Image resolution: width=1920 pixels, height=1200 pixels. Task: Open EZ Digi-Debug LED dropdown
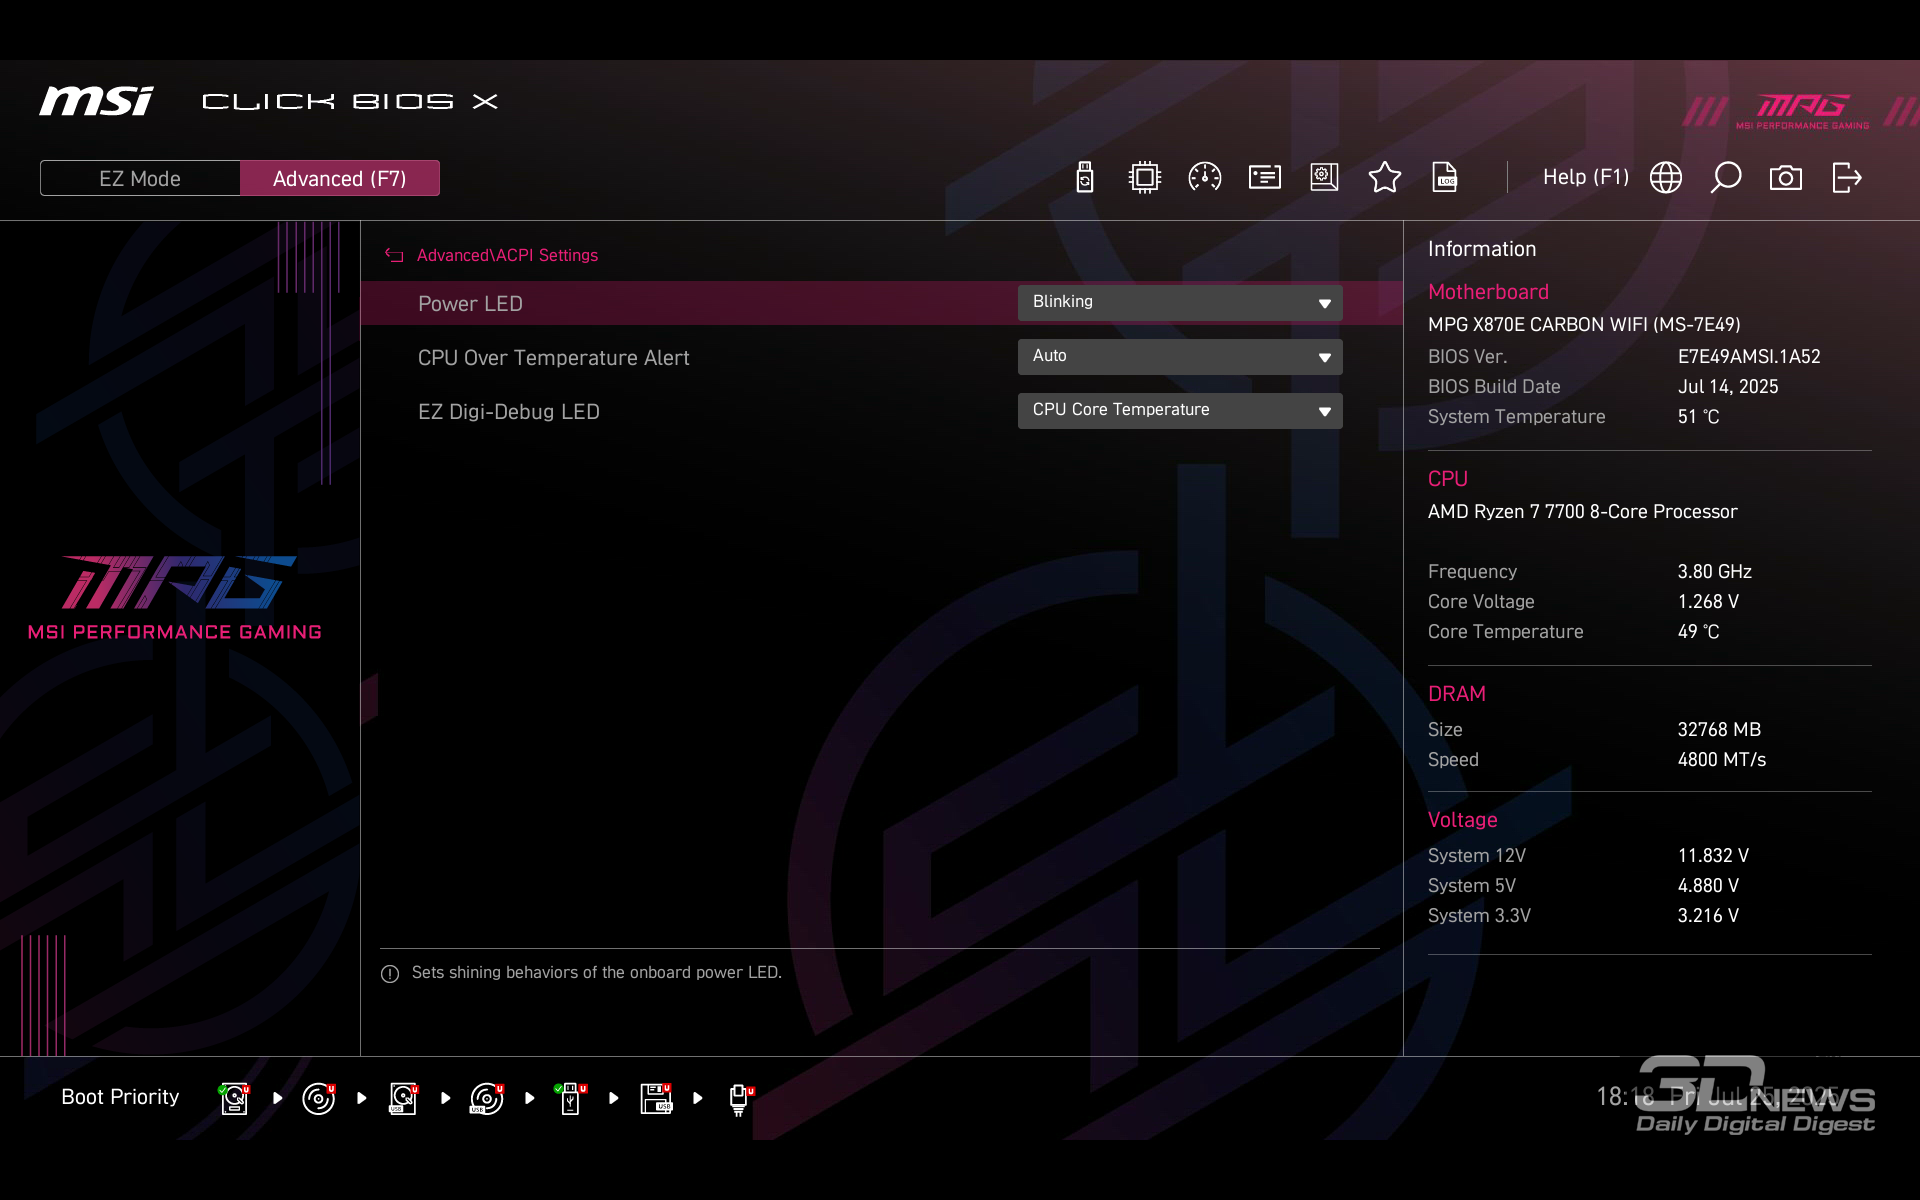coord(1180,411)
